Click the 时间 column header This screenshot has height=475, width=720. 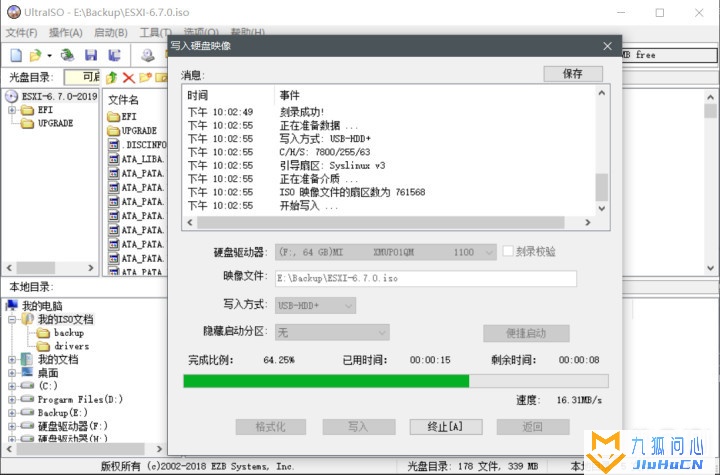pyautogui.click(x=197, y=95)
